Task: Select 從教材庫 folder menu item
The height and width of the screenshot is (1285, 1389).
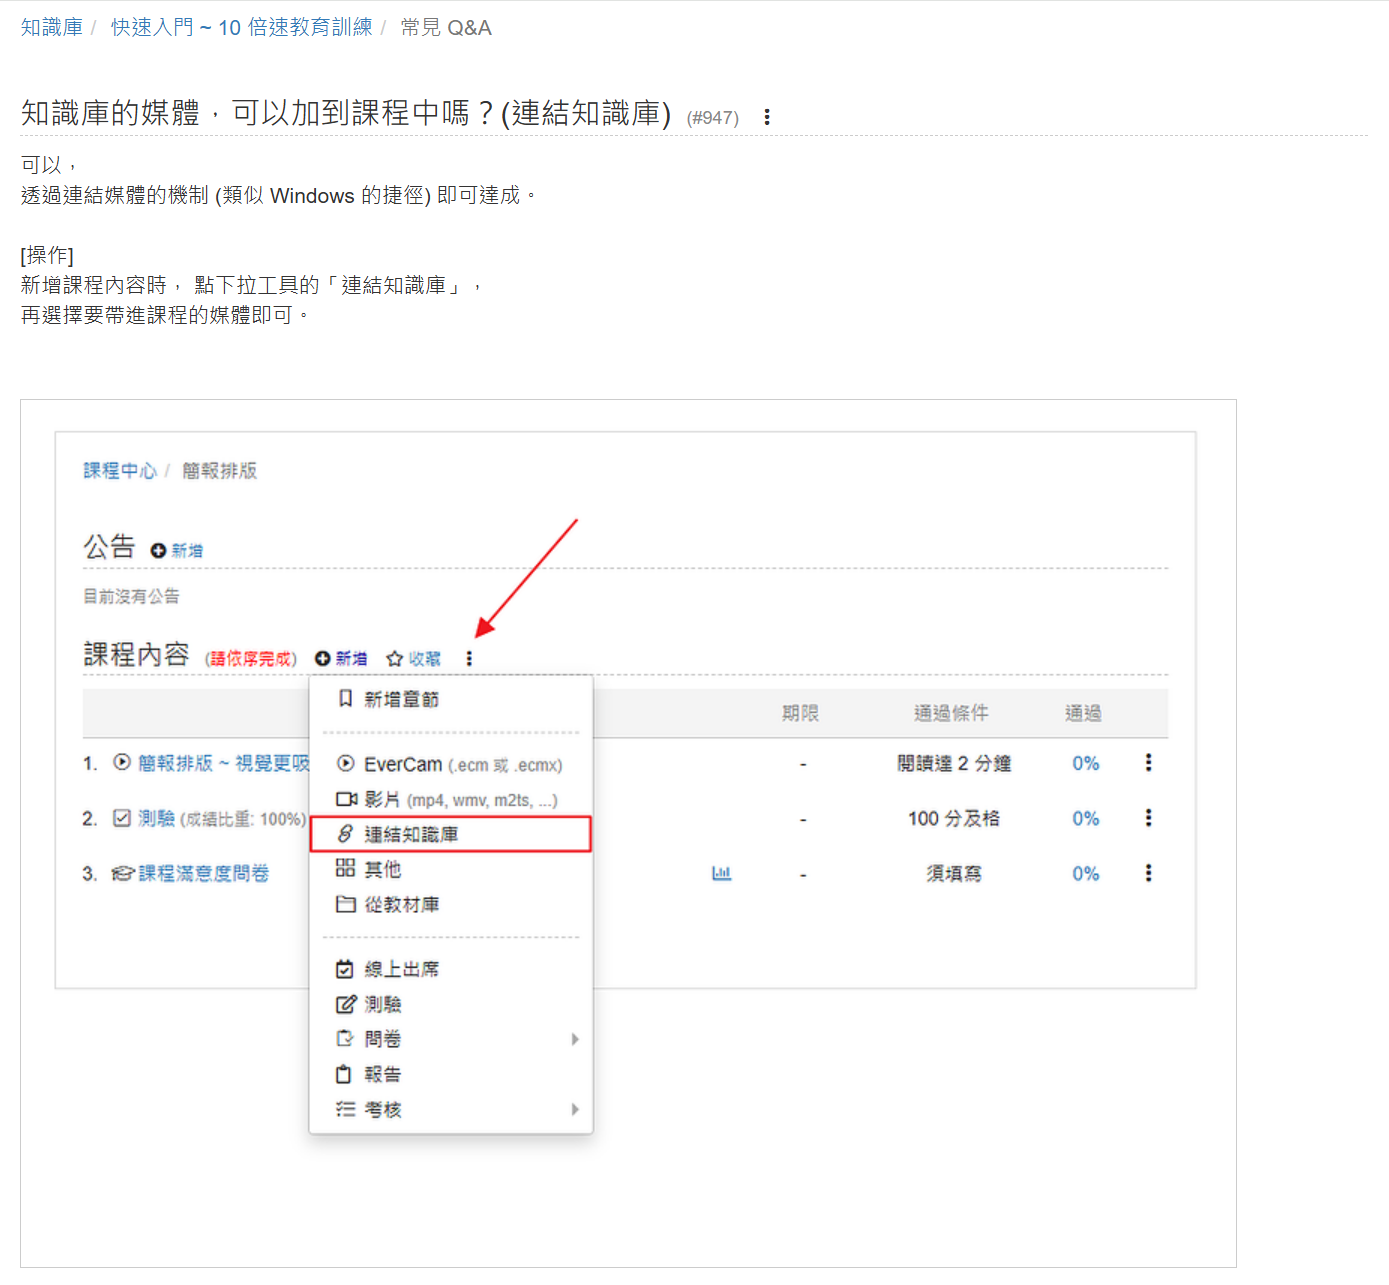Action: (x=401, y=904)
